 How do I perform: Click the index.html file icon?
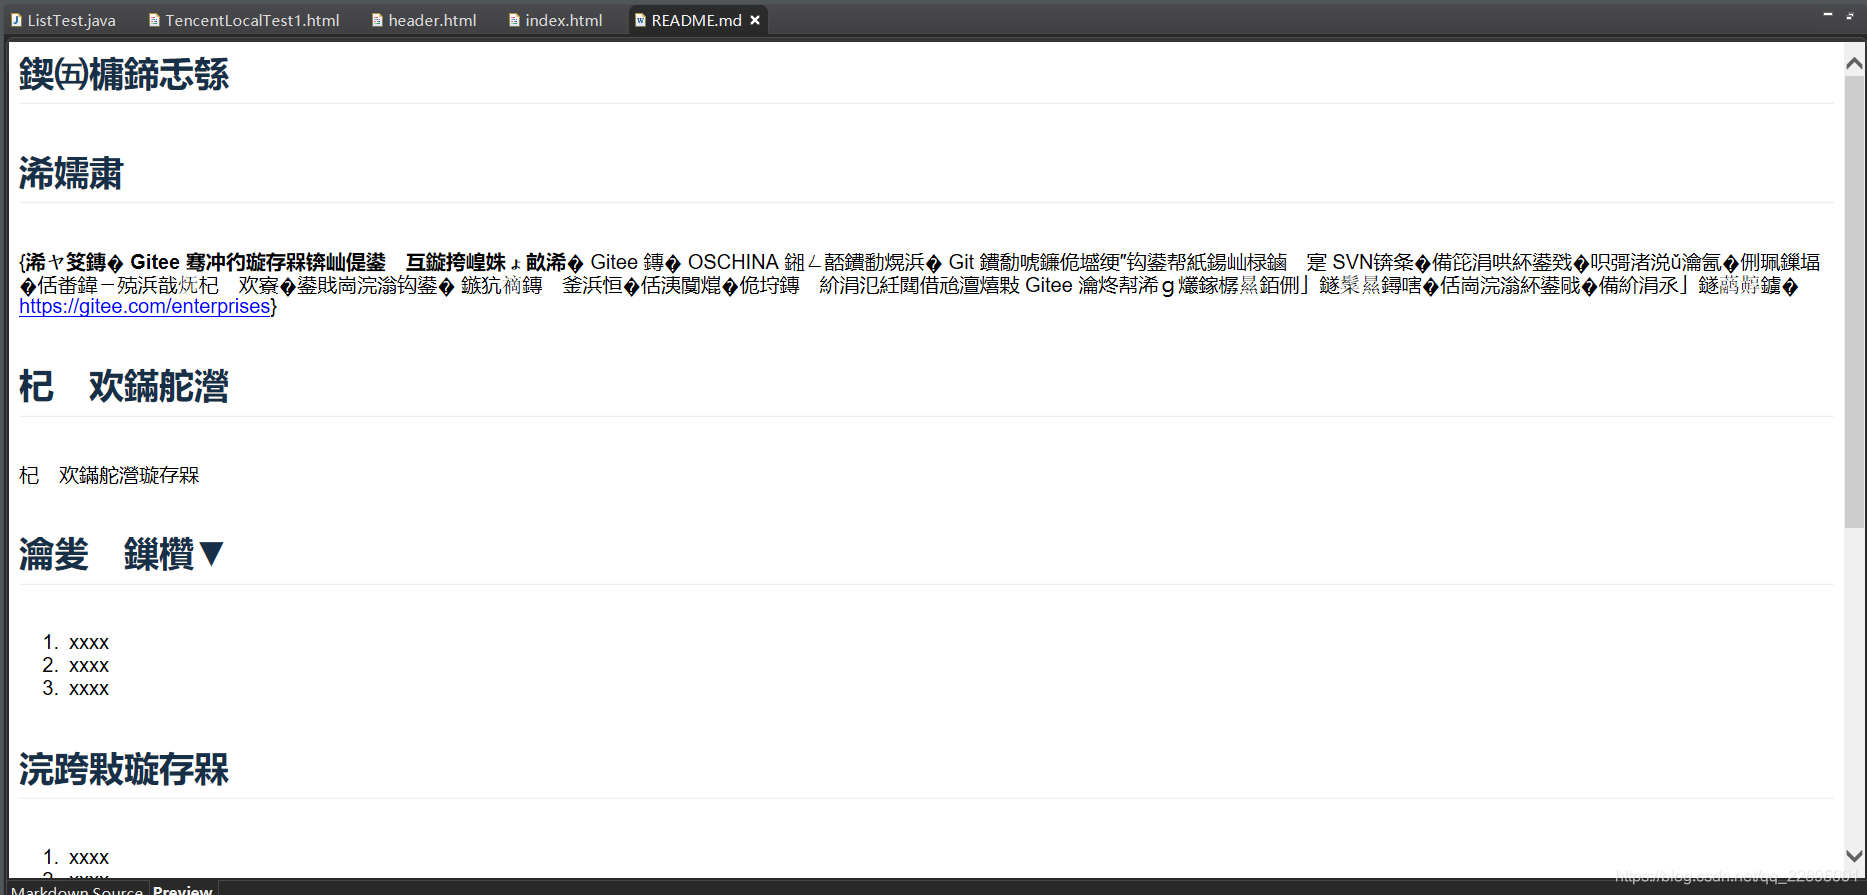click(514, 20)
